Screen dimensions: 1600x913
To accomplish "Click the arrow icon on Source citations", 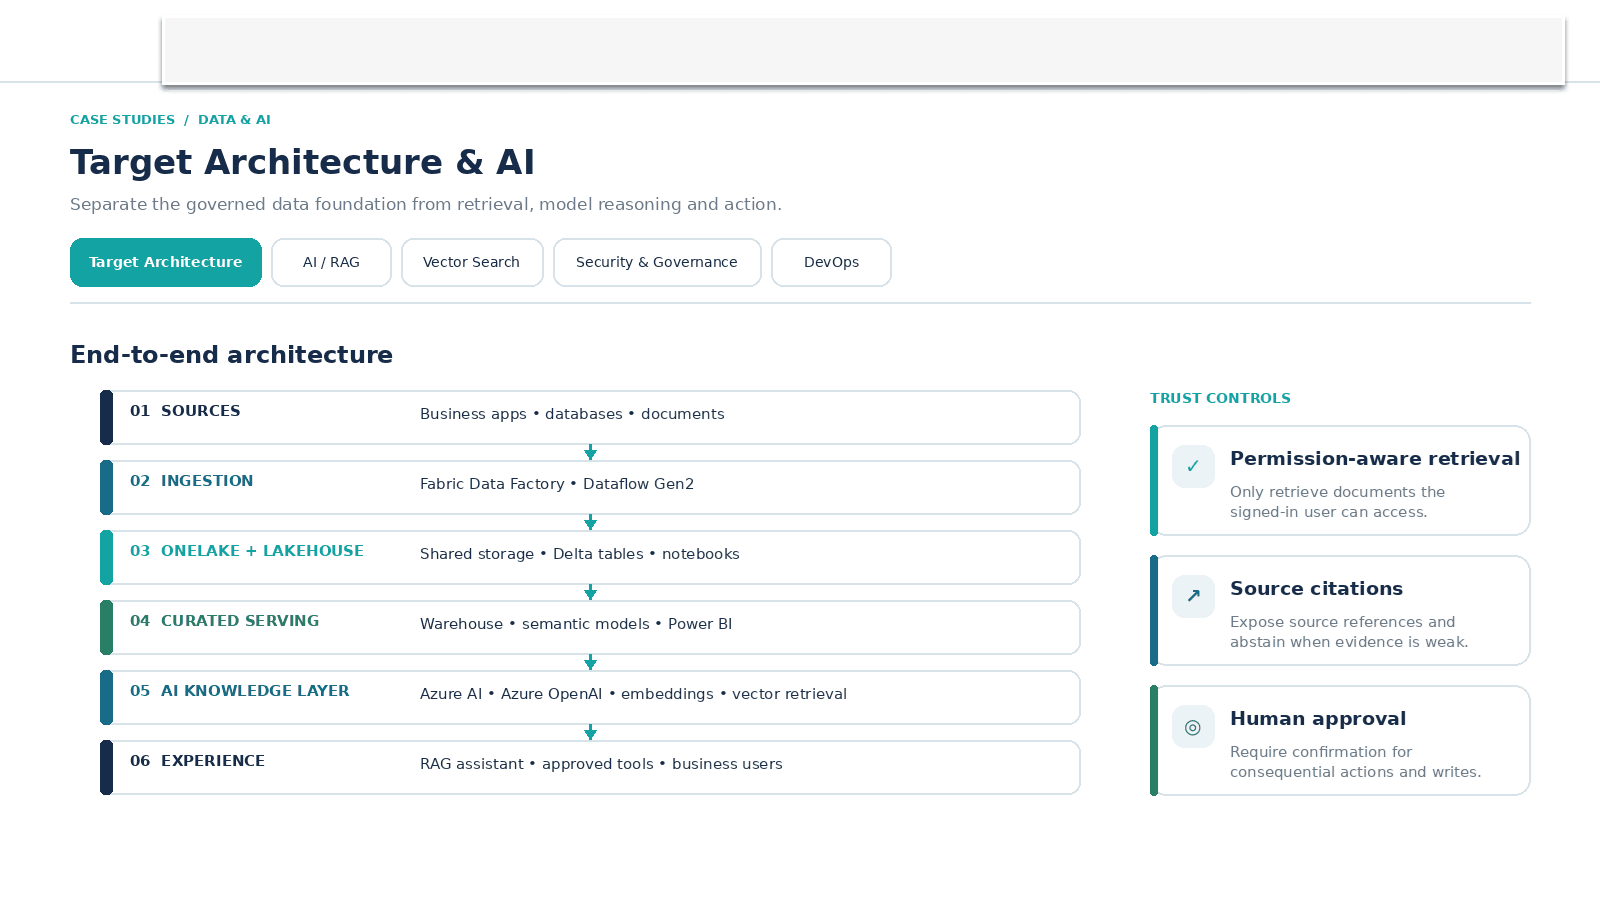I will pyautogui.click(x=1193, y=596).
